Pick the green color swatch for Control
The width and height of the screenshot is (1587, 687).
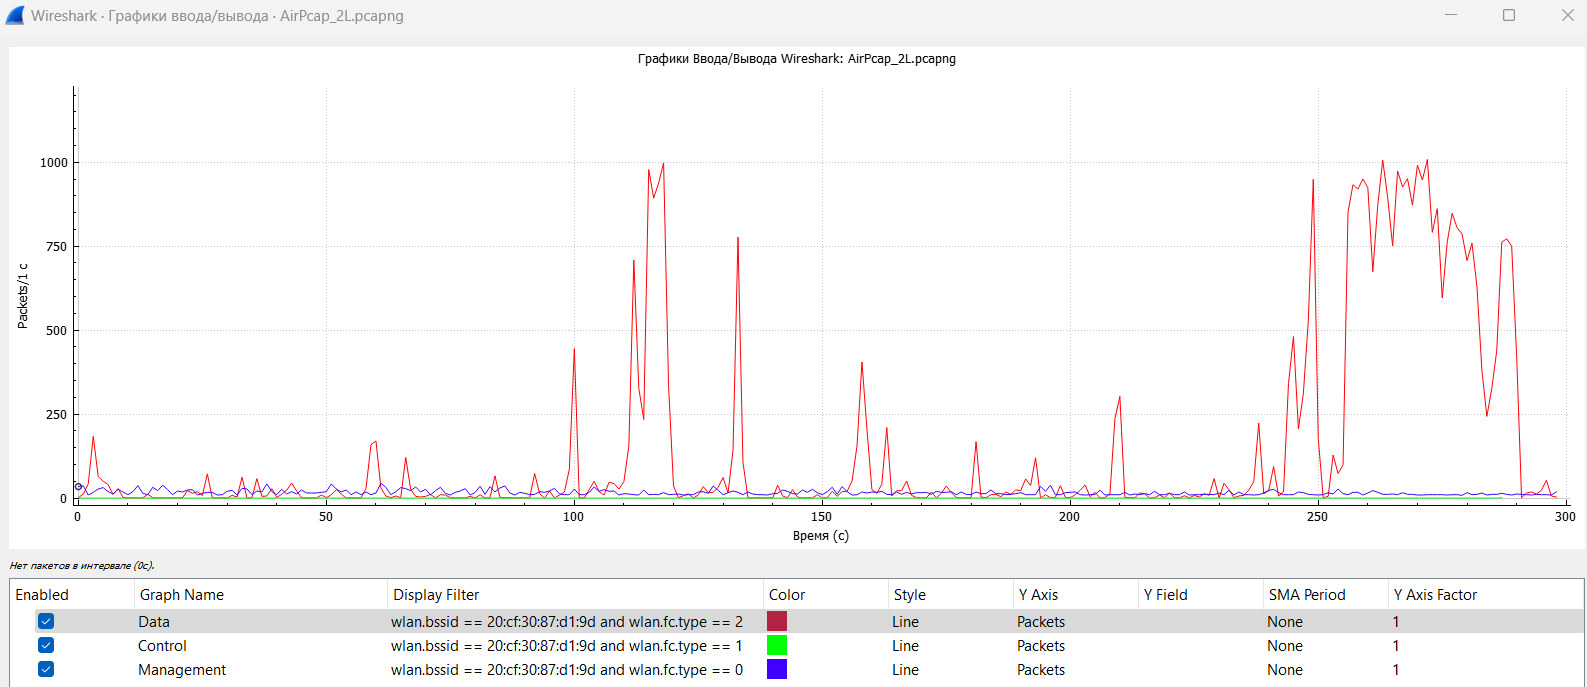coord(777,645)
